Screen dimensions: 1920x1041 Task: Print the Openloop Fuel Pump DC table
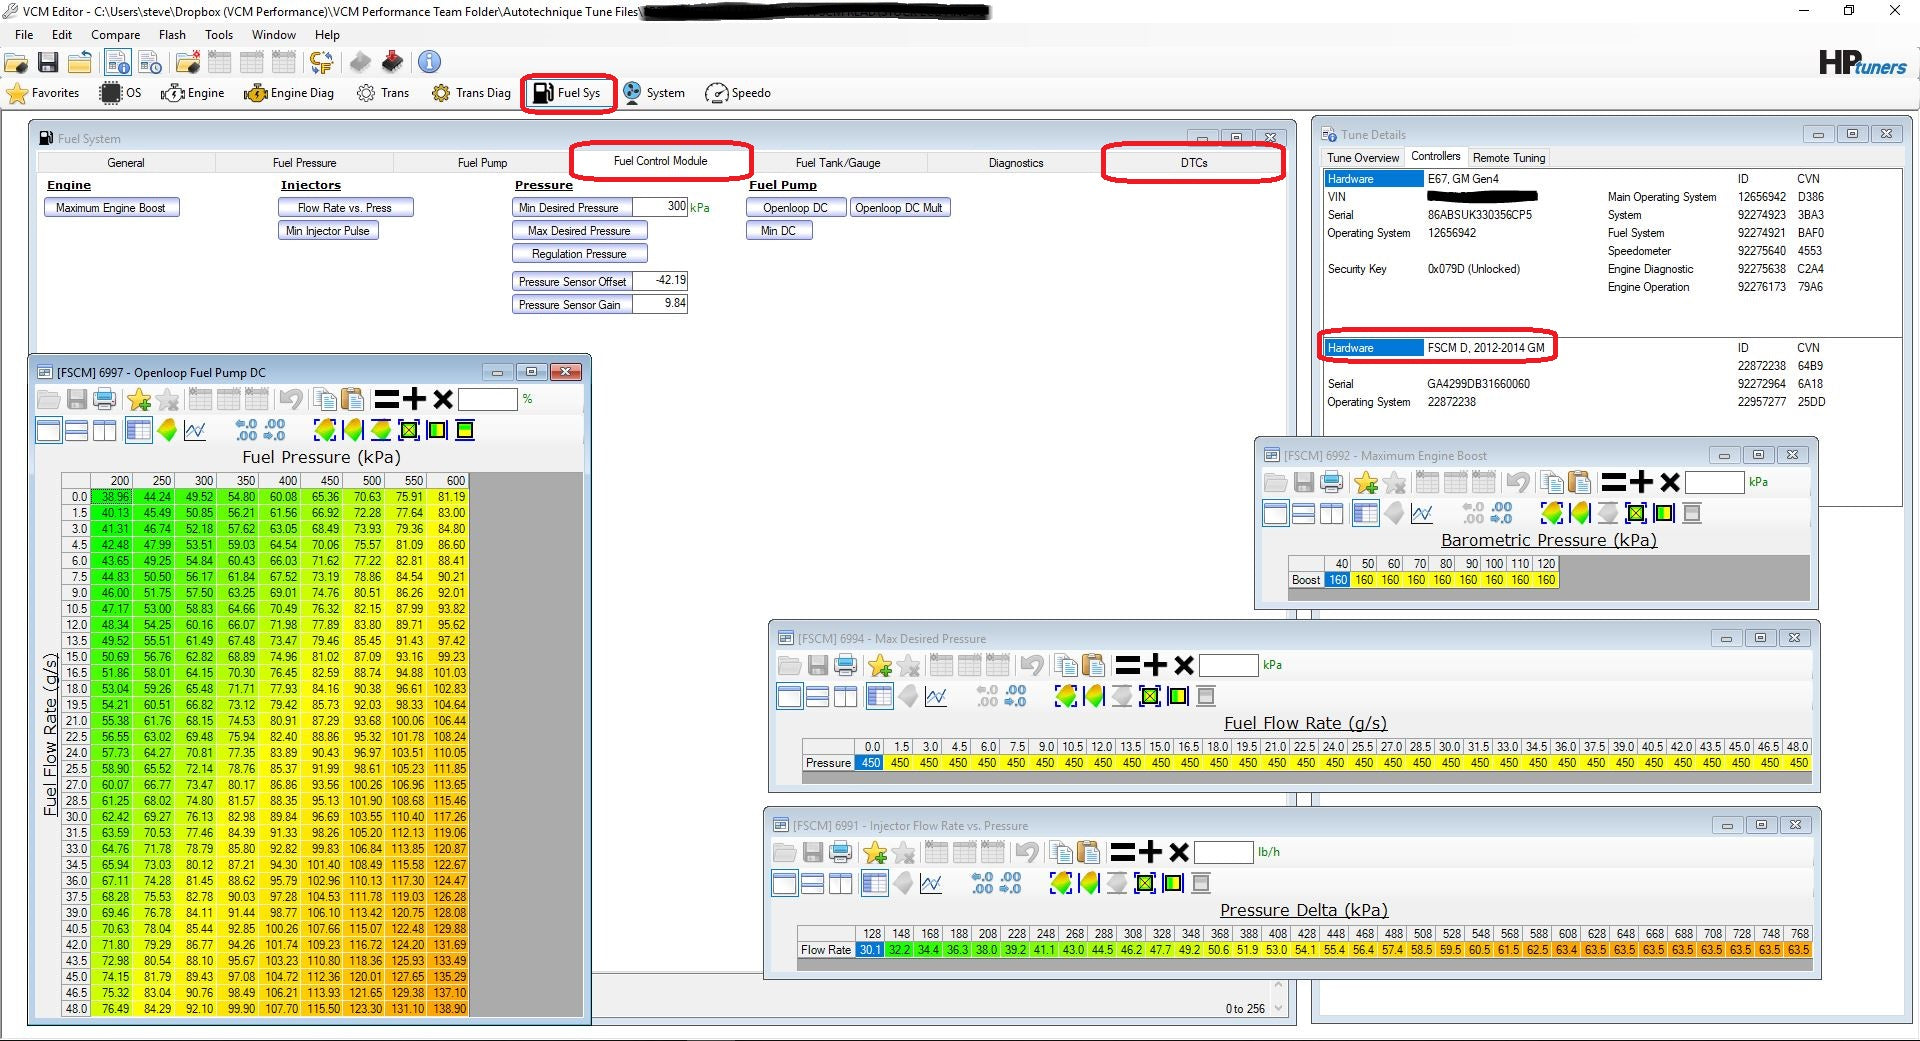(x=104, y=400)
